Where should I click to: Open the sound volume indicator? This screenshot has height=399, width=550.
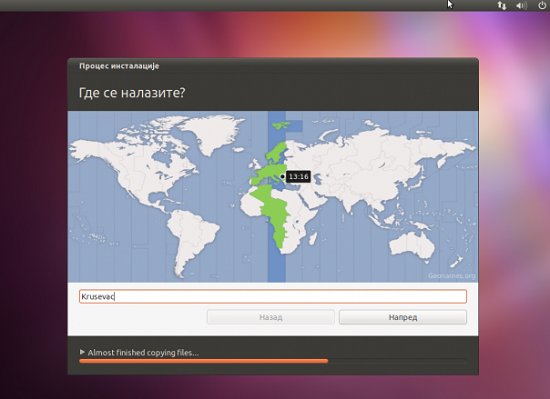(x=521, y=5)
